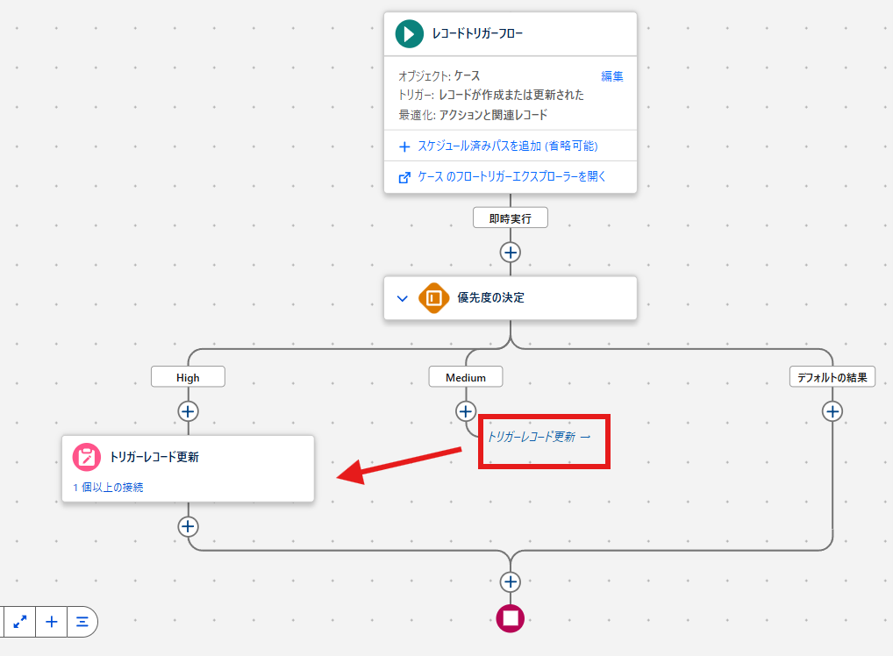This screenshot has width=893, height=656.
Task: Click the external-link icon beside フロートリガーエクスプローラー
Action: pos(404,178)
